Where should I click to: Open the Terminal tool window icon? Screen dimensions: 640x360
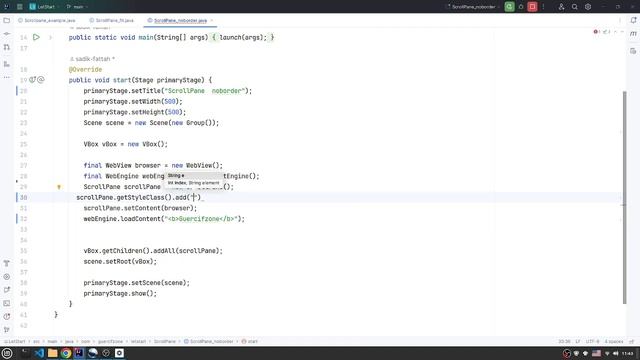(x=7, y=303)
